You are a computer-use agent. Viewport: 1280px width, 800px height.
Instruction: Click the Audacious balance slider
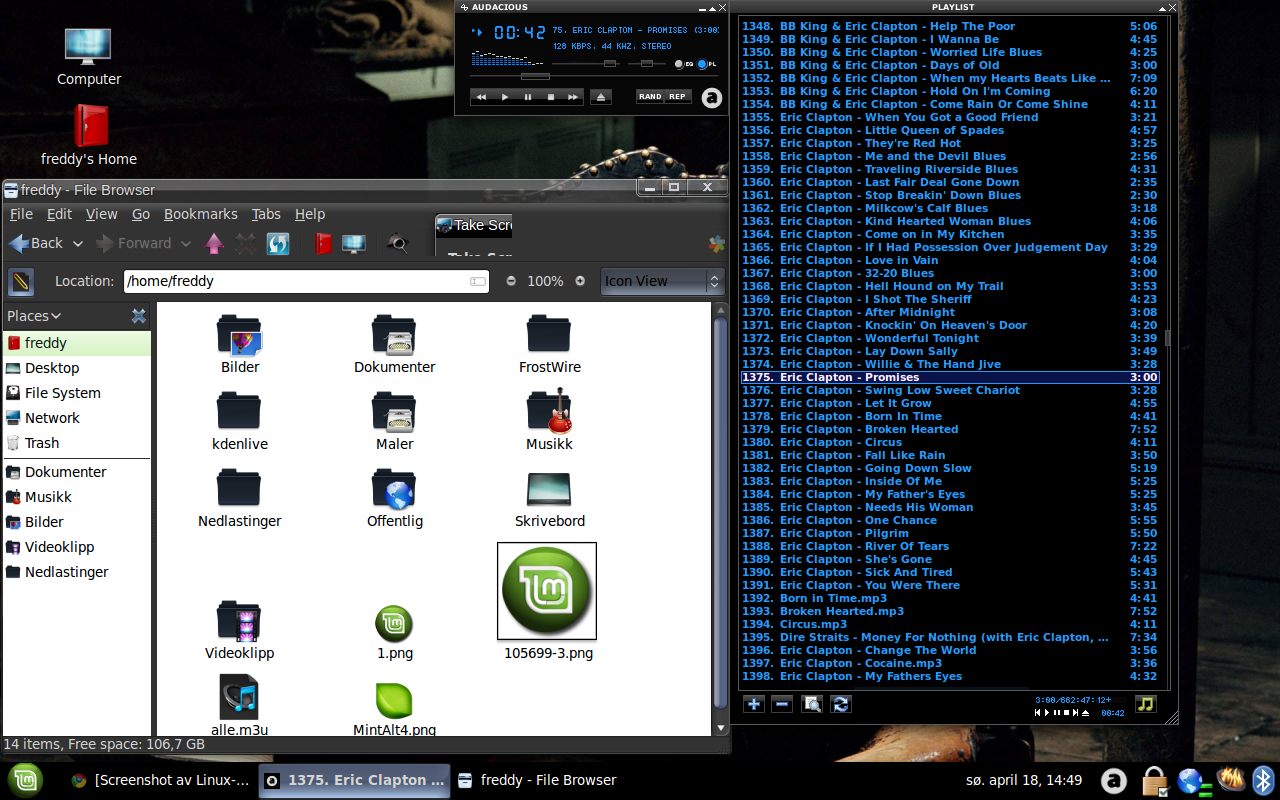648,64
